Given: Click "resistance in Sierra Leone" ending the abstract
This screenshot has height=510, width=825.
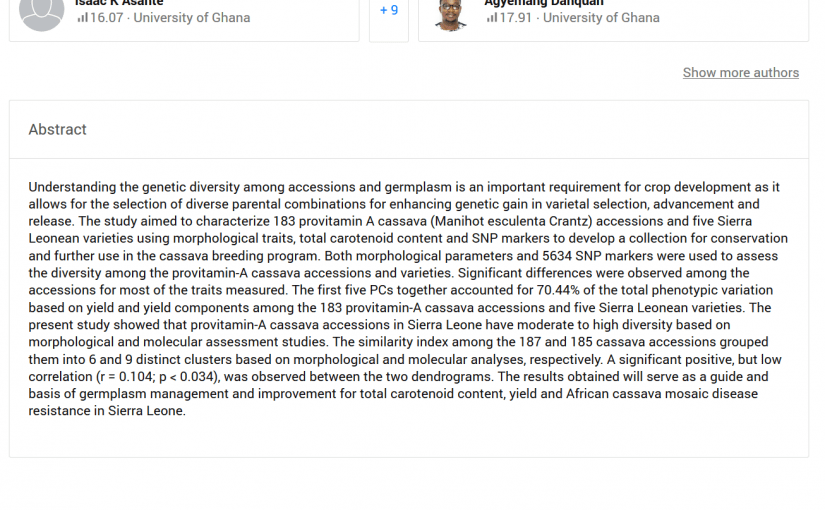Looking at the screenshot, I should click(107, 411).
